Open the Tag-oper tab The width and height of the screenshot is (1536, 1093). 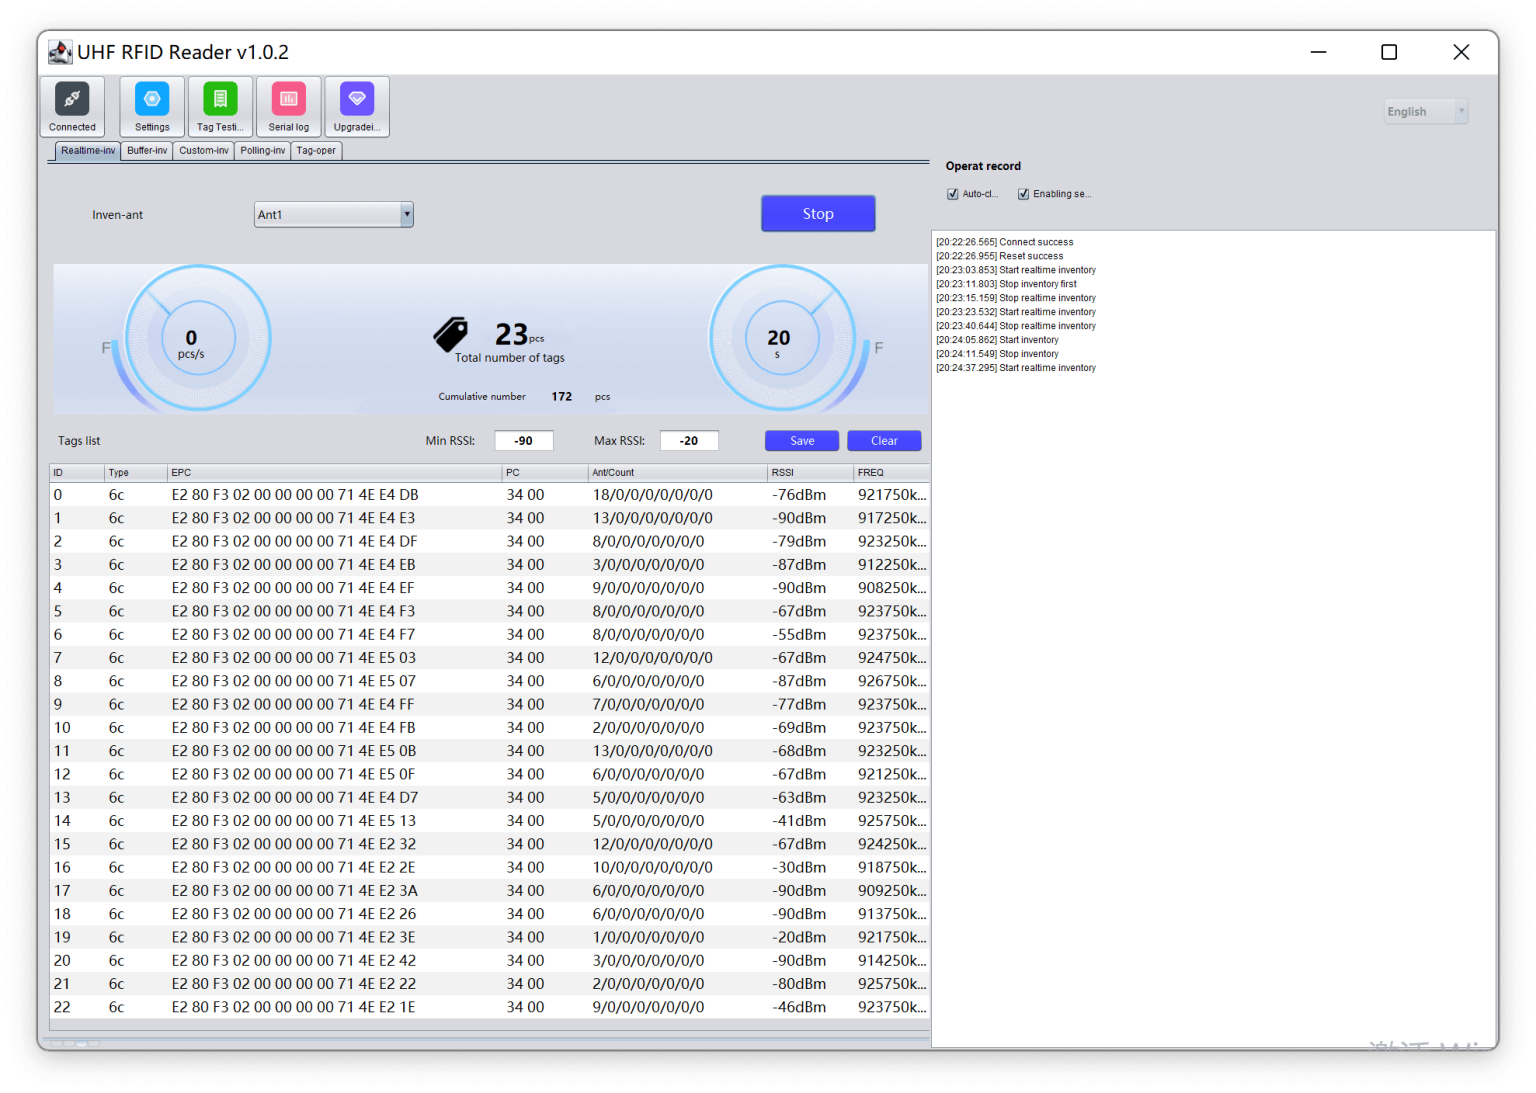(316, 150)
